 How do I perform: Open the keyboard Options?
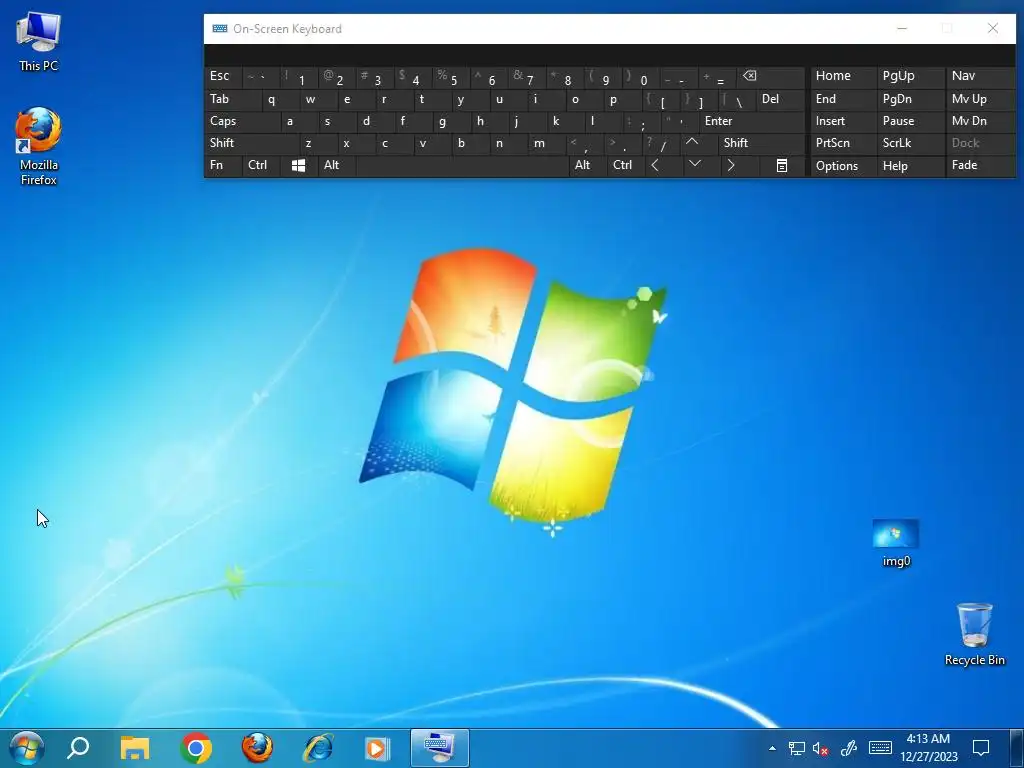(842, 166)
